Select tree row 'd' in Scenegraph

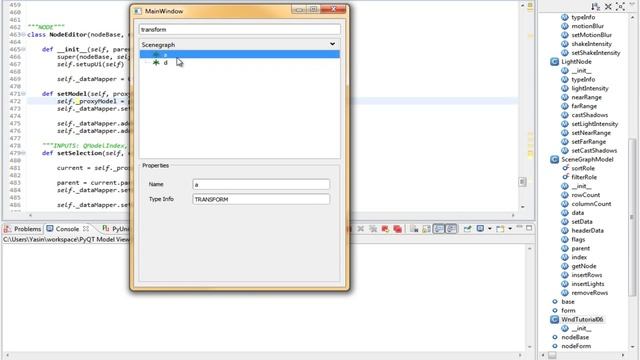(x=240, y=62)
